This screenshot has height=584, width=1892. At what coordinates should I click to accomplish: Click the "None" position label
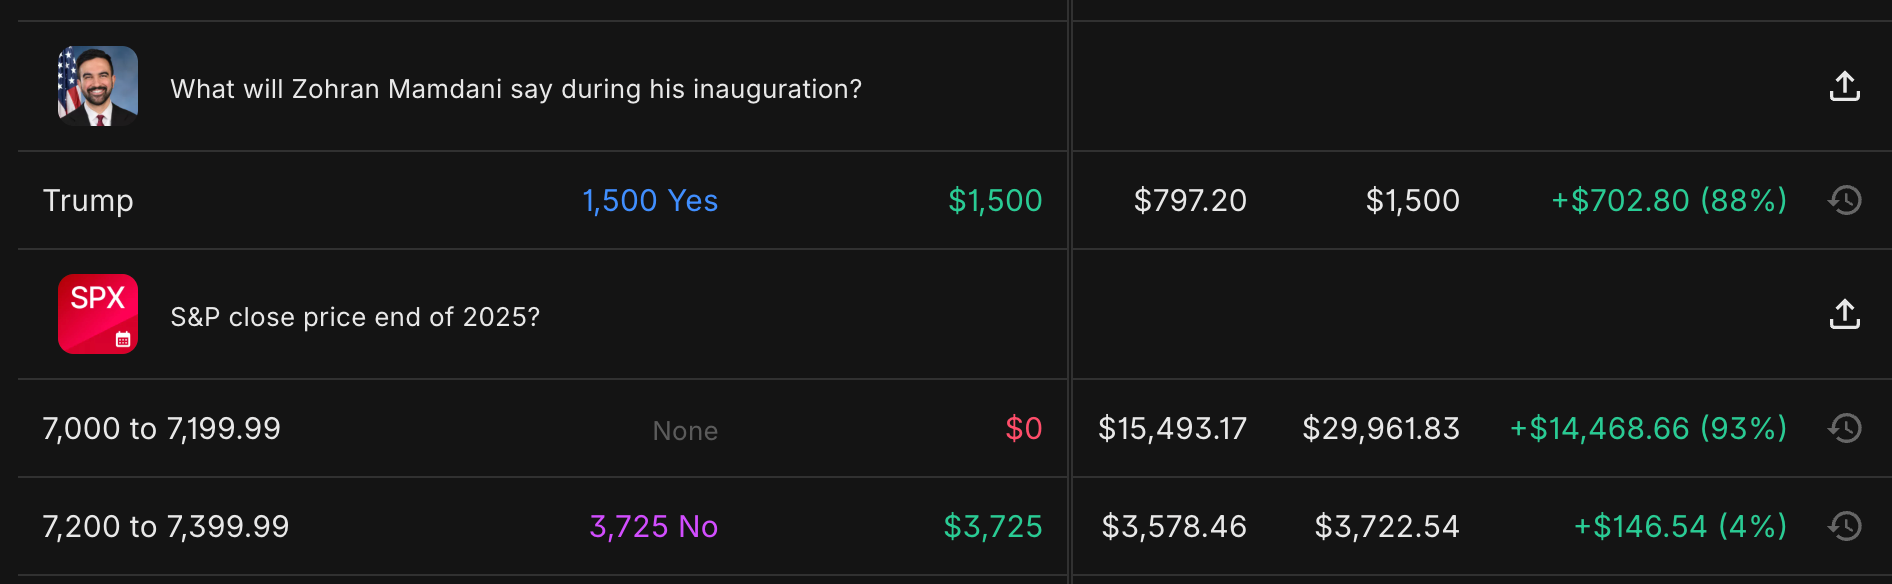pyautogui.click(x=685, y=430)
